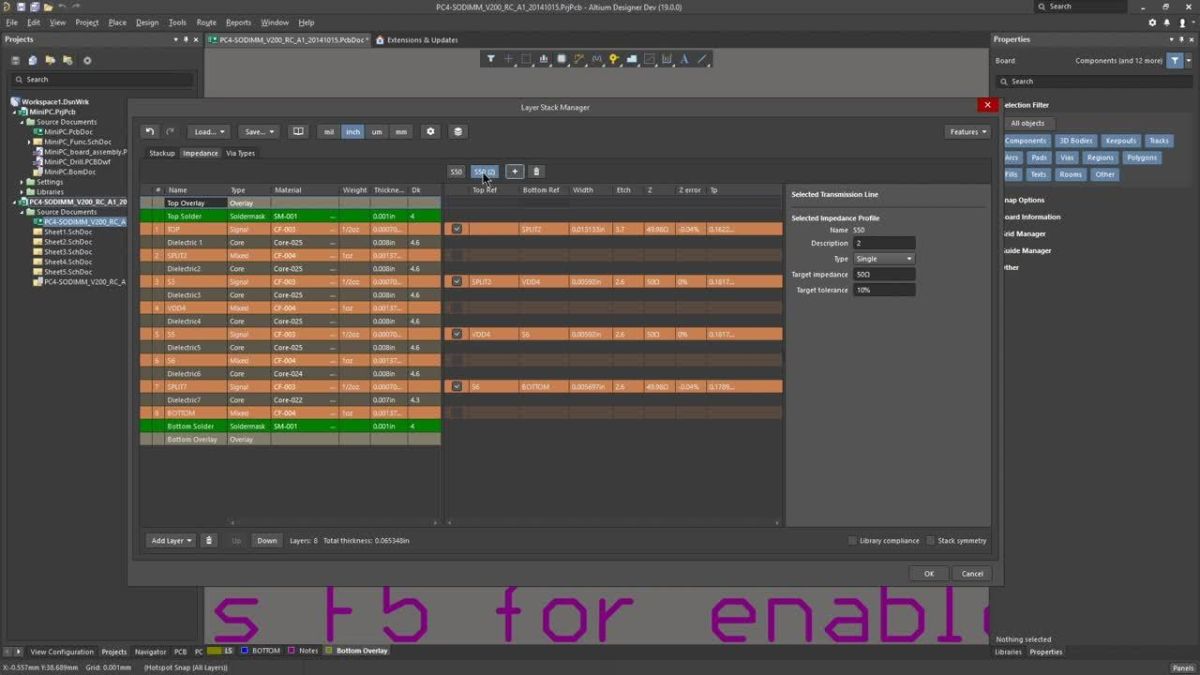
Task: Add a new impedance profile with plus button
Action: (515, 171)
